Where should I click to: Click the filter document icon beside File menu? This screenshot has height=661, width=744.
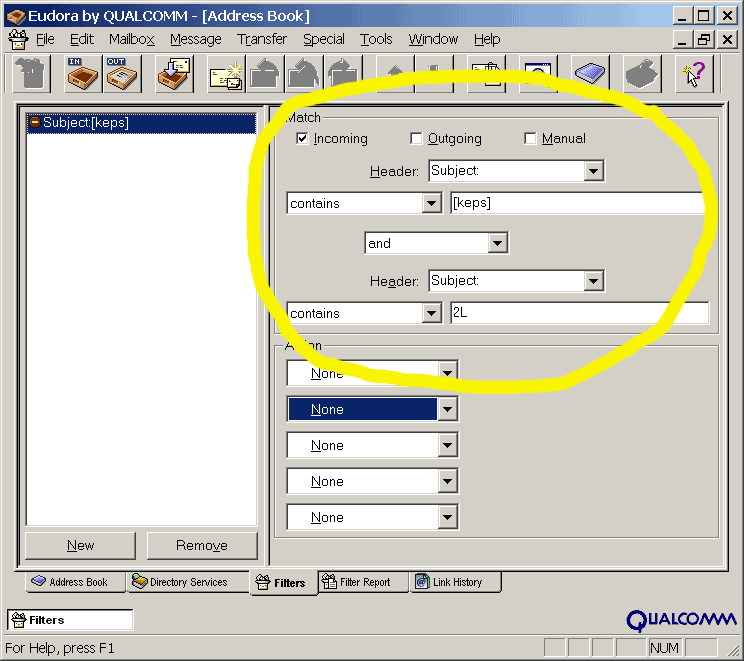click(x=19, y=39)
